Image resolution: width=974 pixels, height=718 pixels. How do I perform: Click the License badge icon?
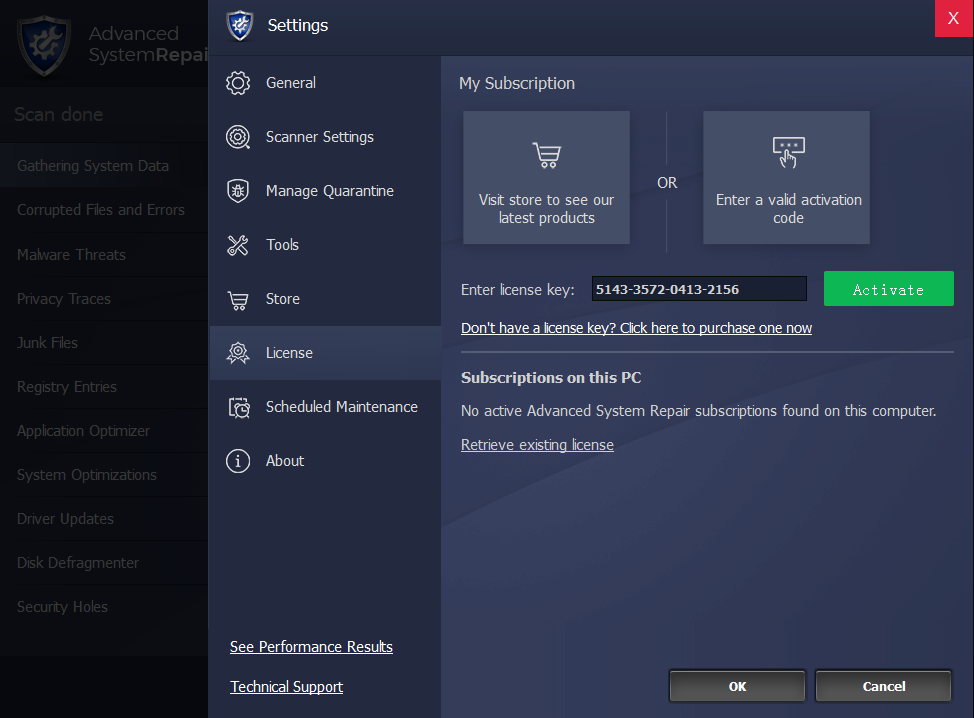click(x=238, y=353)
